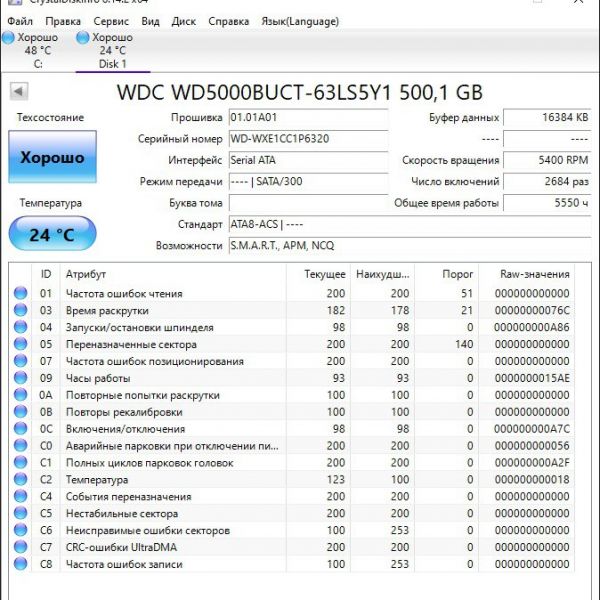This screenshot has height=600, width=600.
Task: Click the Порог column header
Action: click(x=446, y=274)
